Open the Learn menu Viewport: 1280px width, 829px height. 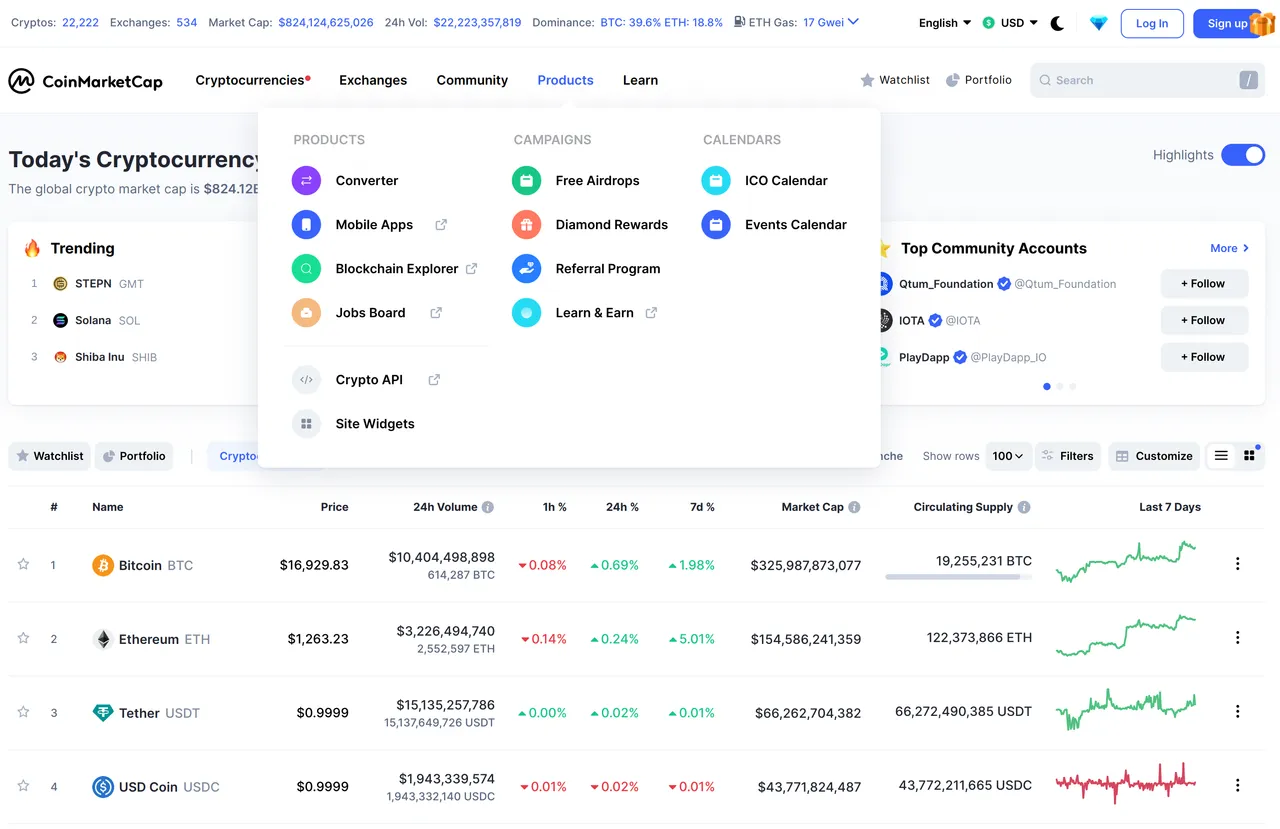click(640, 80)
